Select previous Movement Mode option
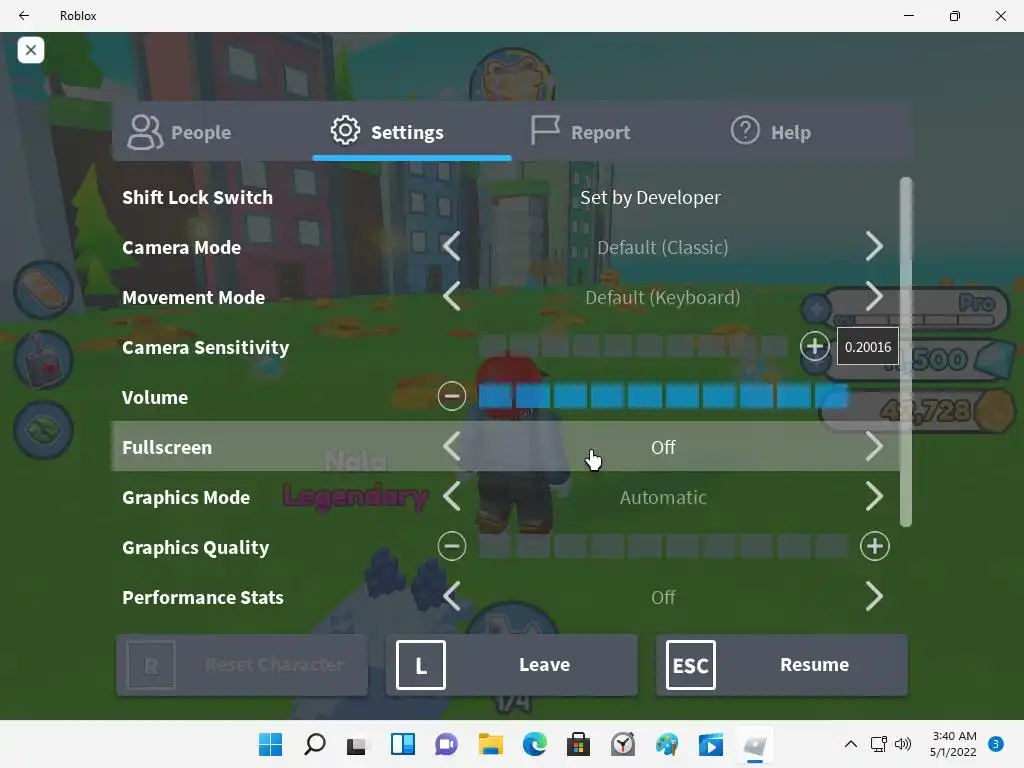Viewport: 1024px width, 768px height. pyautogui.click(x=452, y=297)
